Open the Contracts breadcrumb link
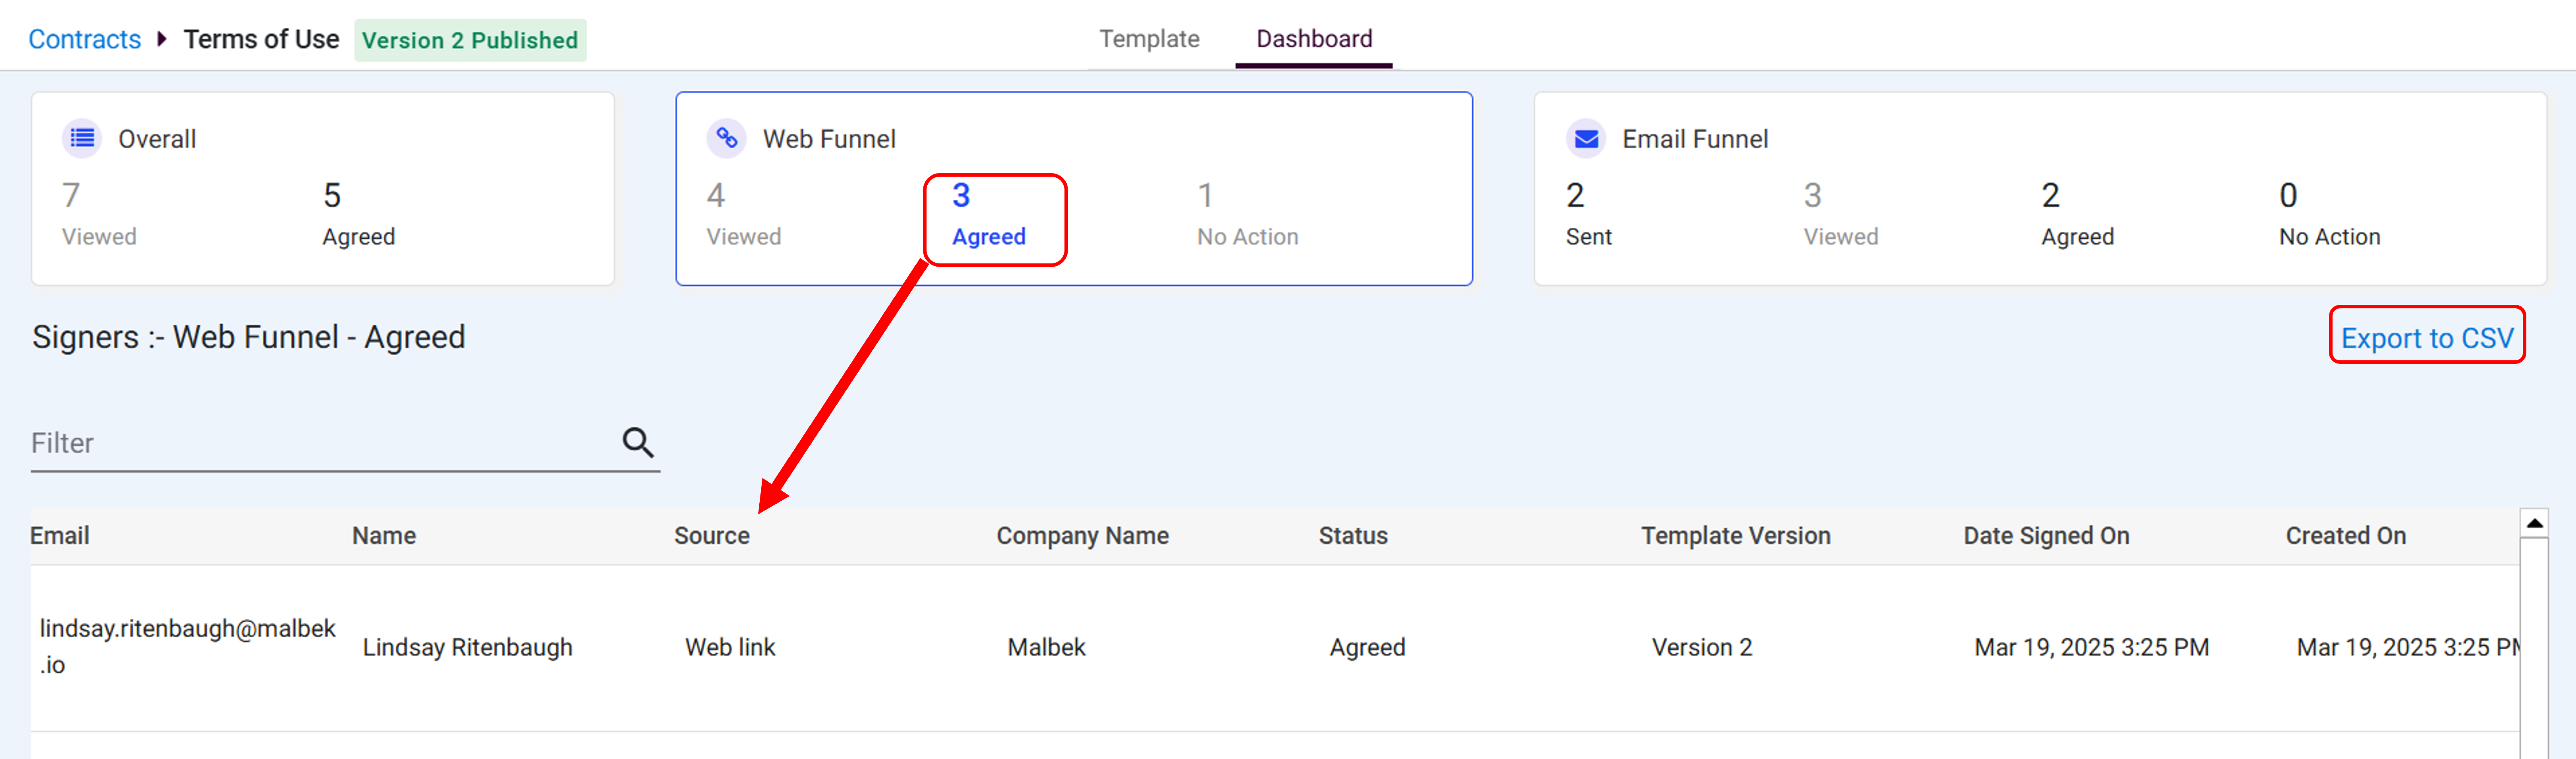This screenshot has height=759, width=2576. [x=85, y=39]
